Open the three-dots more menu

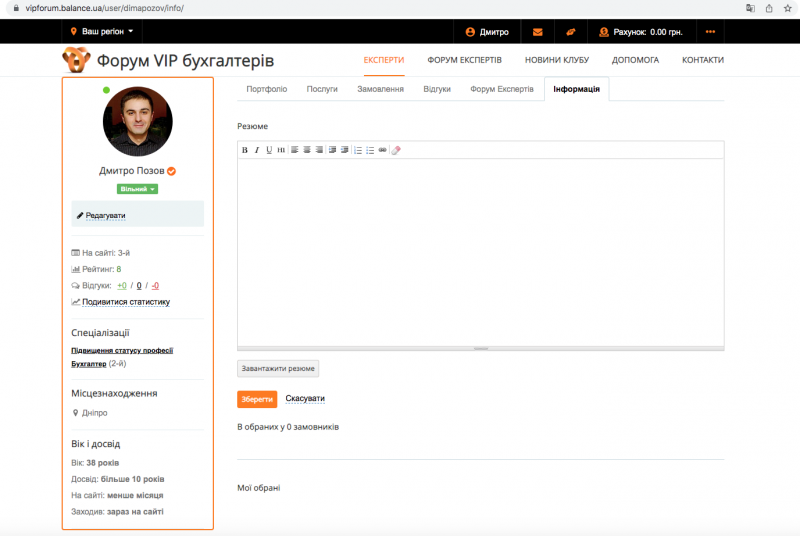[710, 32]
